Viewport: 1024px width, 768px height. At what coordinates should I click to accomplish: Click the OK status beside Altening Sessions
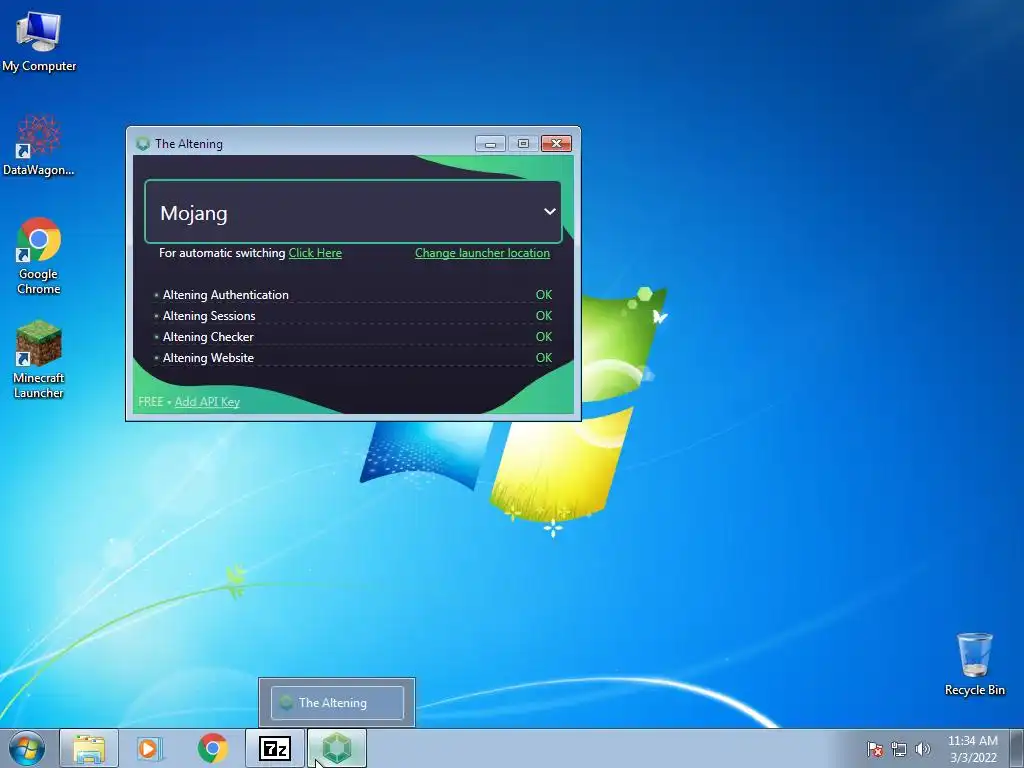point(543,315)
